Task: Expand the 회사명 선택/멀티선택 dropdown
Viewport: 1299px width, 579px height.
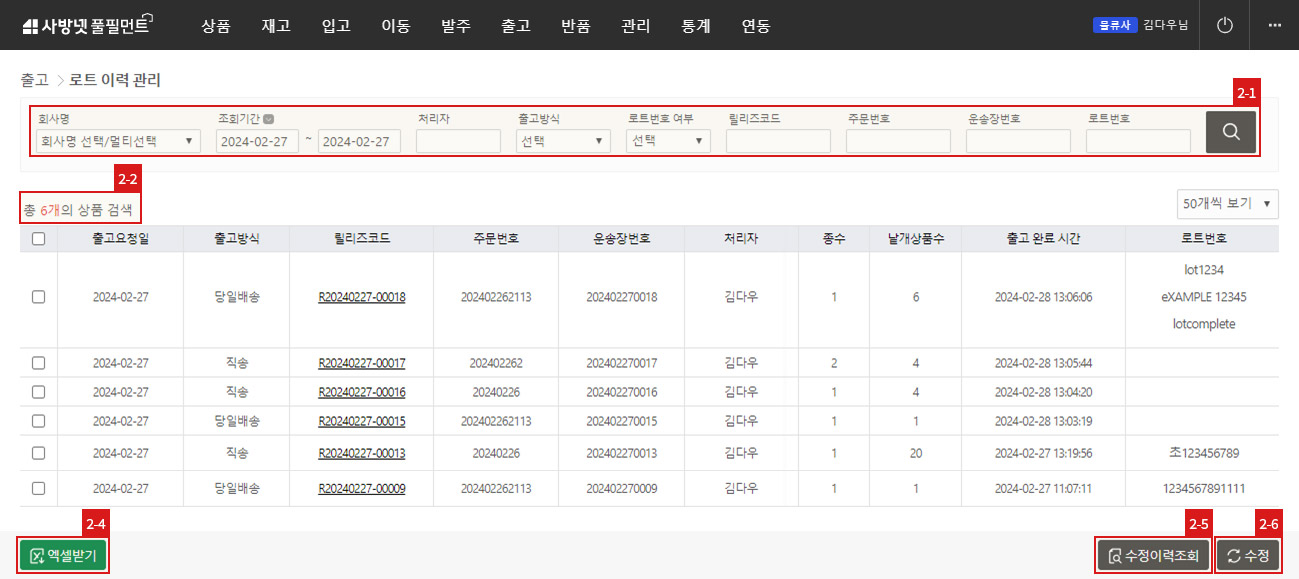Action: (118, 141)
